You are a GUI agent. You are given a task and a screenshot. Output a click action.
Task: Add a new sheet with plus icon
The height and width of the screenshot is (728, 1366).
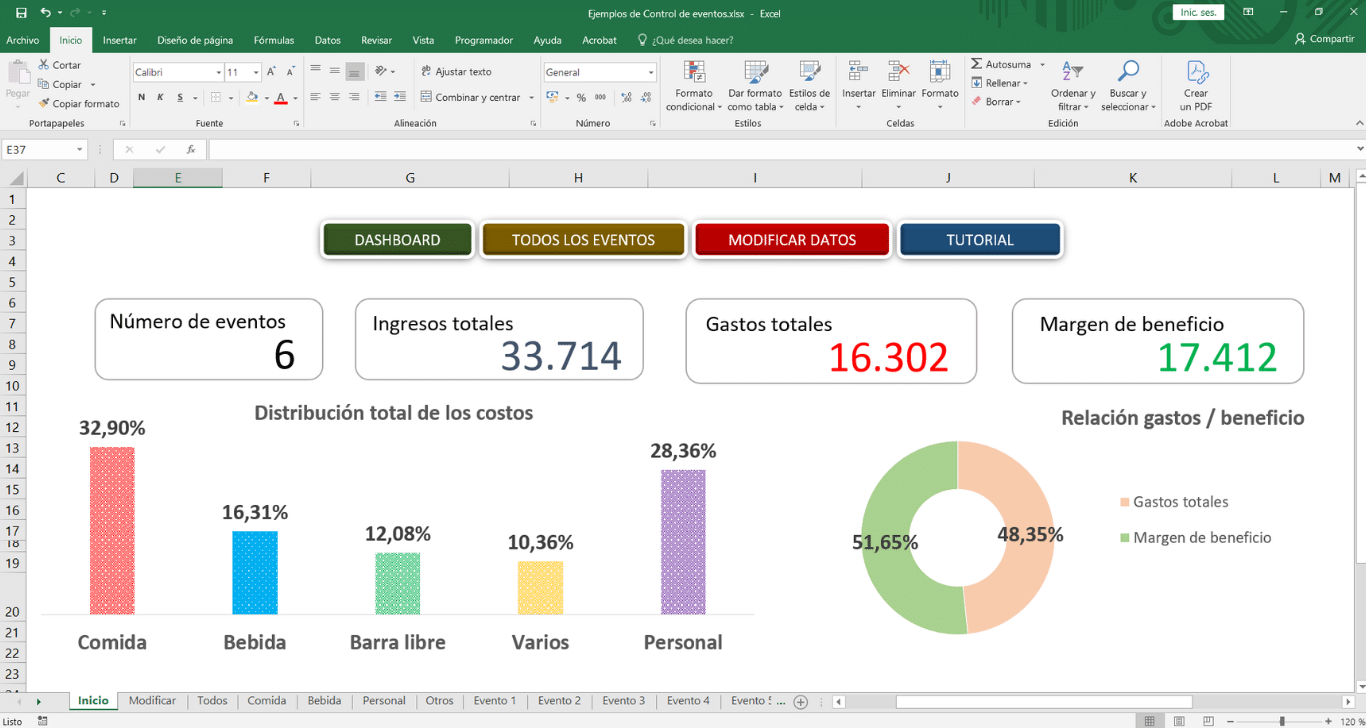(x=800, y=702)
